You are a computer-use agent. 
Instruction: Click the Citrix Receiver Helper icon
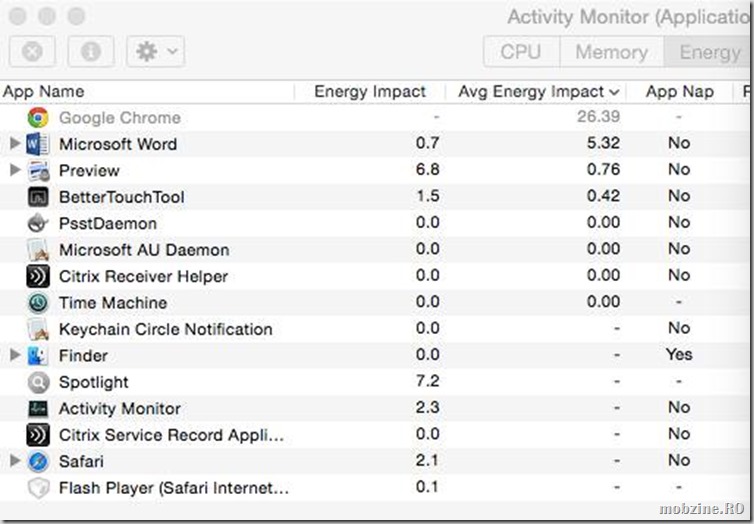coord(38,276)
